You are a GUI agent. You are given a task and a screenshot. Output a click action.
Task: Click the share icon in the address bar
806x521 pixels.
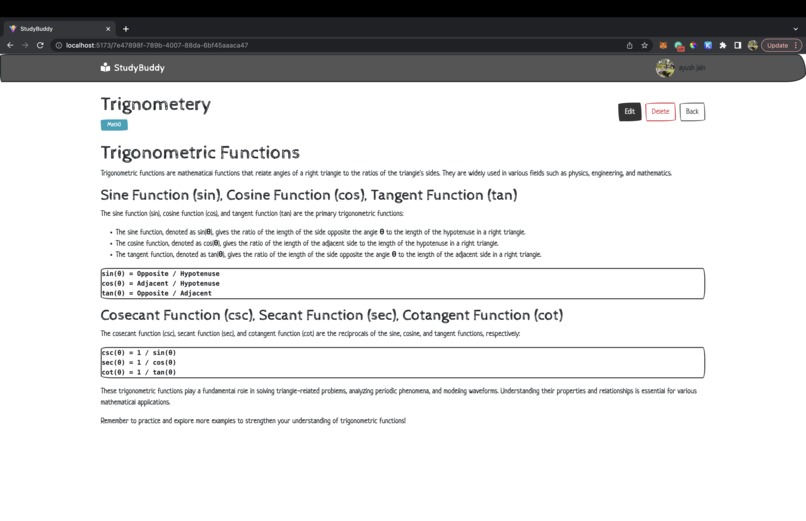[x=630, y=45]
